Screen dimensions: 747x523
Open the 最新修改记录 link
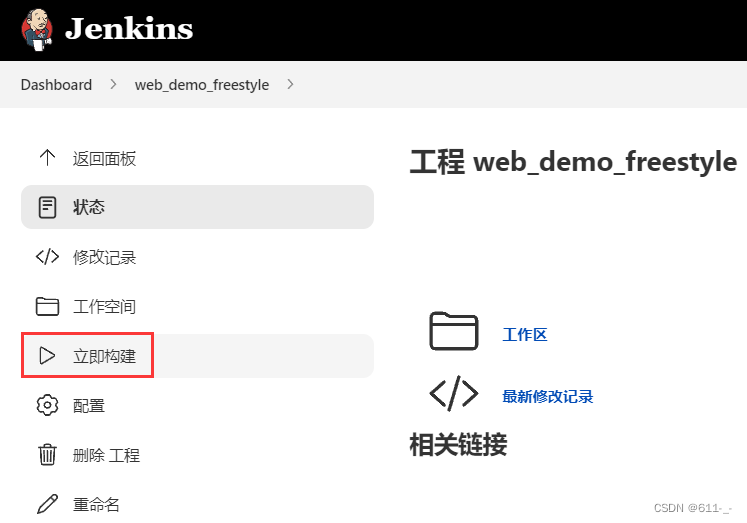pyautogui.click(x=547, y=396)
